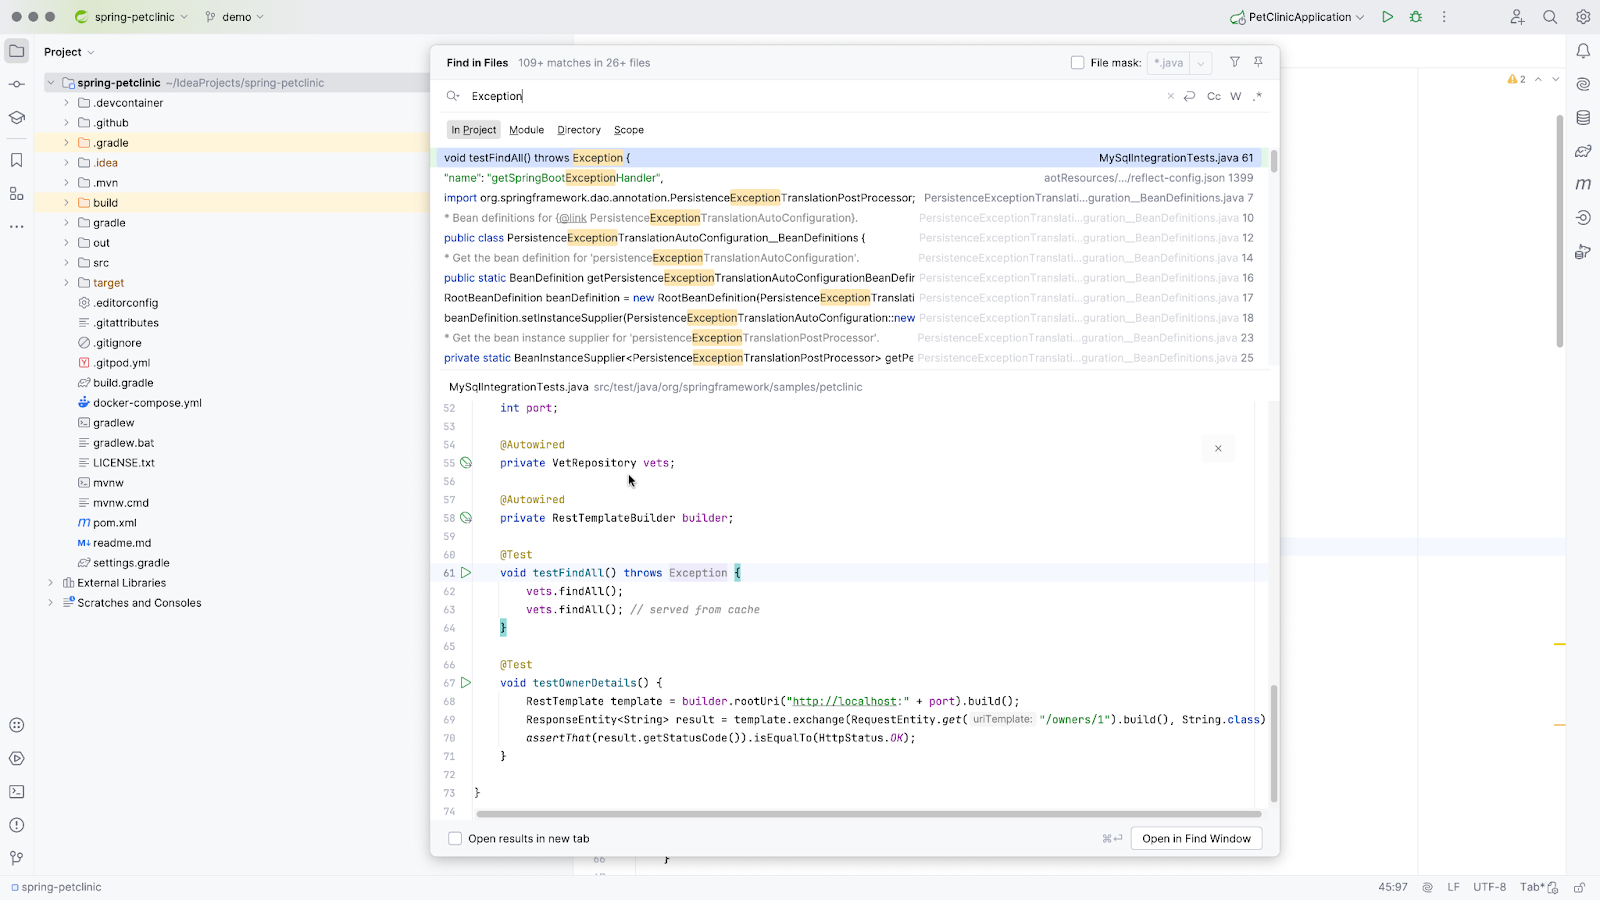The width and height of the screenshot is (1600, 900).
Task: Open pom.xml in project tree
Action: (x=114, y=523)
